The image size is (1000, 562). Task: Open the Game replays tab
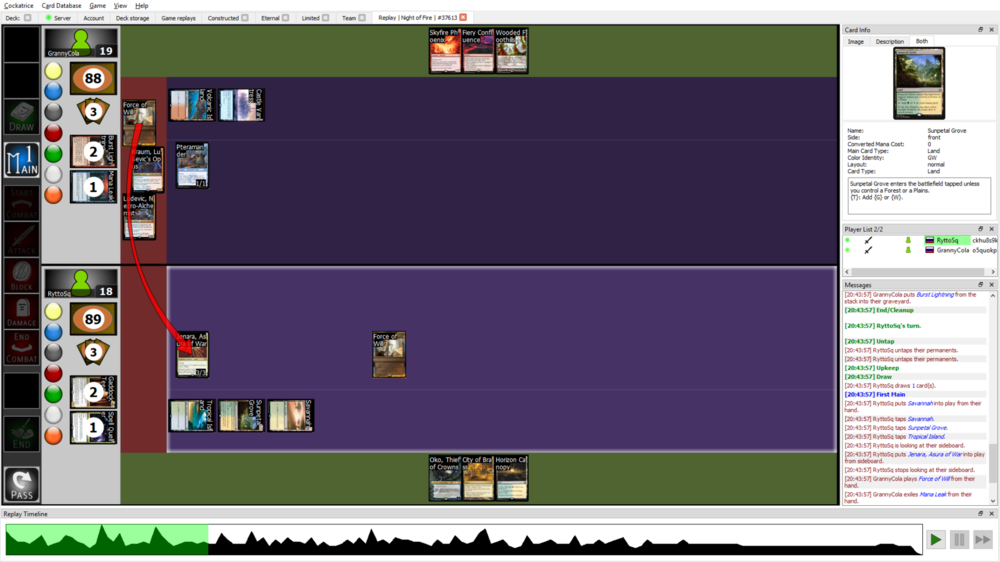click(178, 18)
